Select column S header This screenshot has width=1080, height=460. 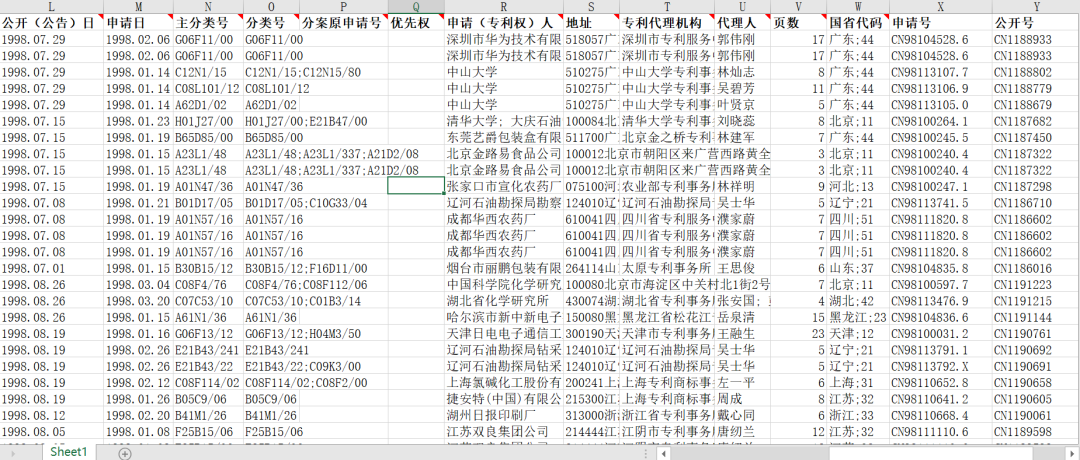tap(591, 7)
